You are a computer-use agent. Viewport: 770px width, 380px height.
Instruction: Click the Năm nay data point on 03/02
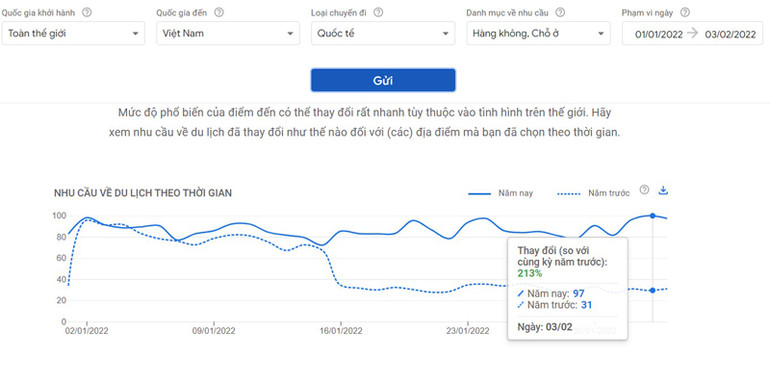coord(652,216)
